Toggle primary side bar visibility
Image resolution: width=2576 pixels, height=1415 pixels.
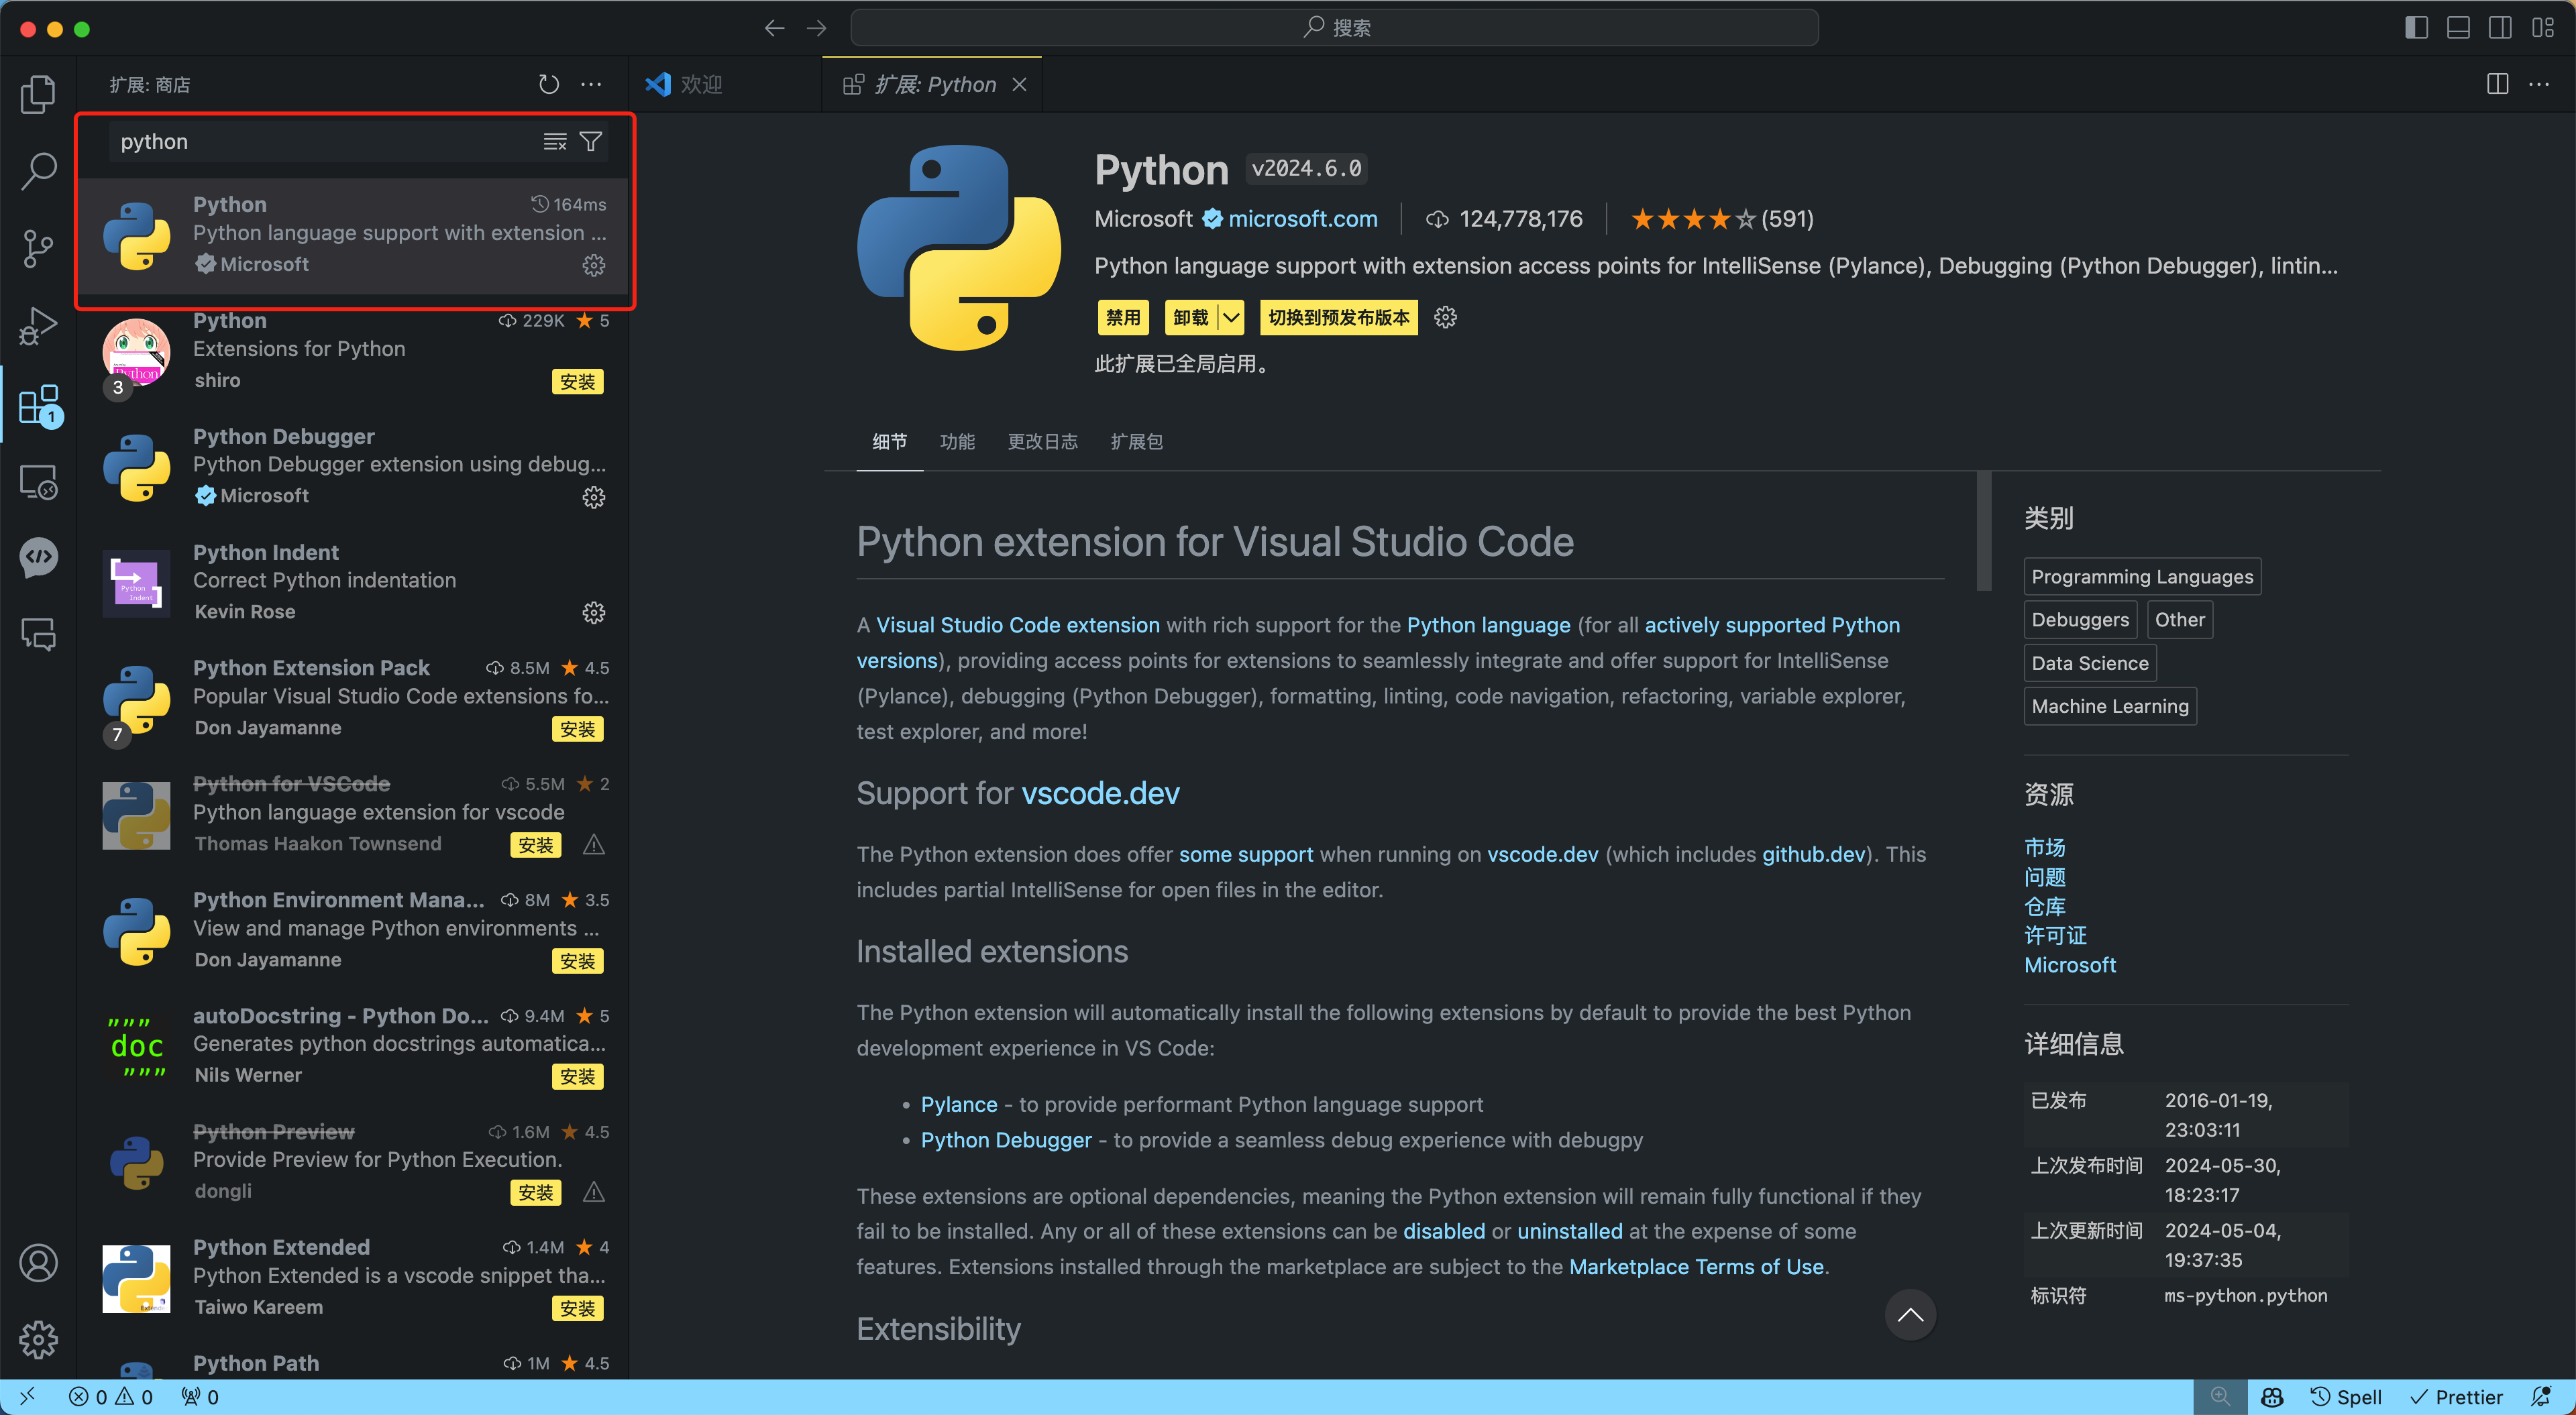[x=2416, y=27]
